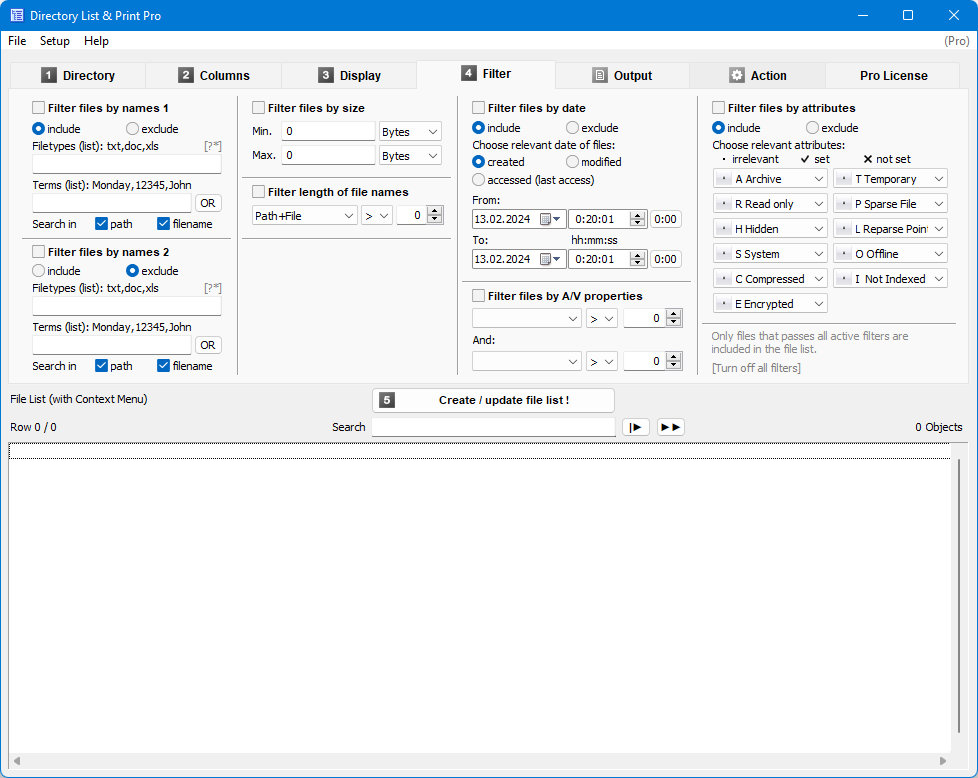Open the C Compressed attribute dropdown

coord(770,279)
